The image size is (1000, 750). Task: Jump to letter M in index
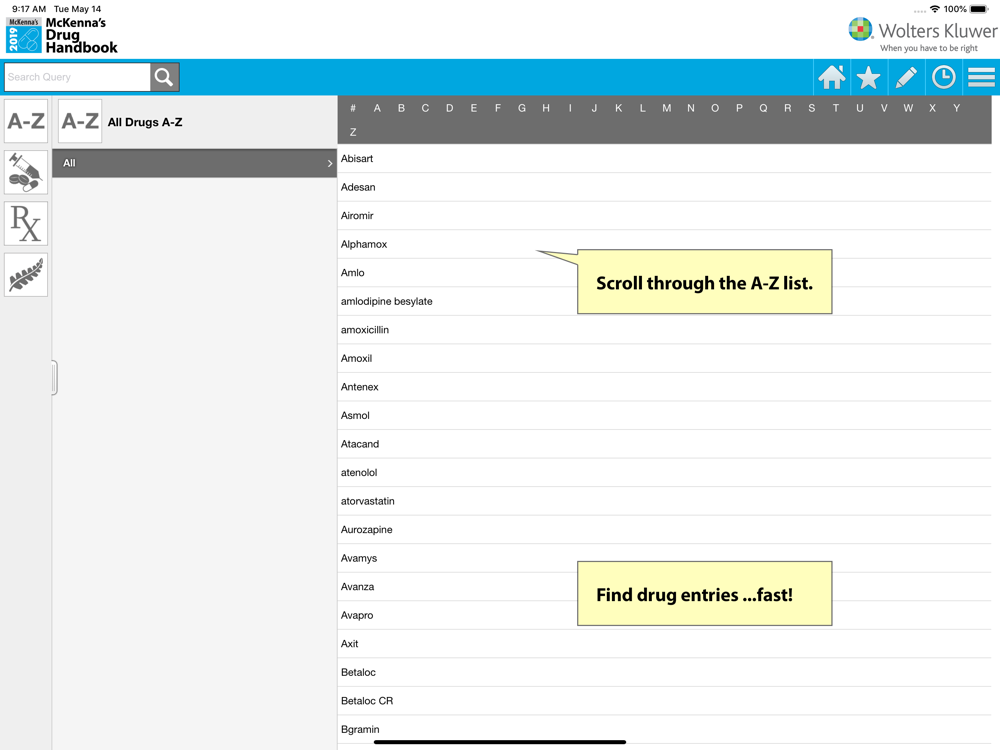[x=666, y=108]
